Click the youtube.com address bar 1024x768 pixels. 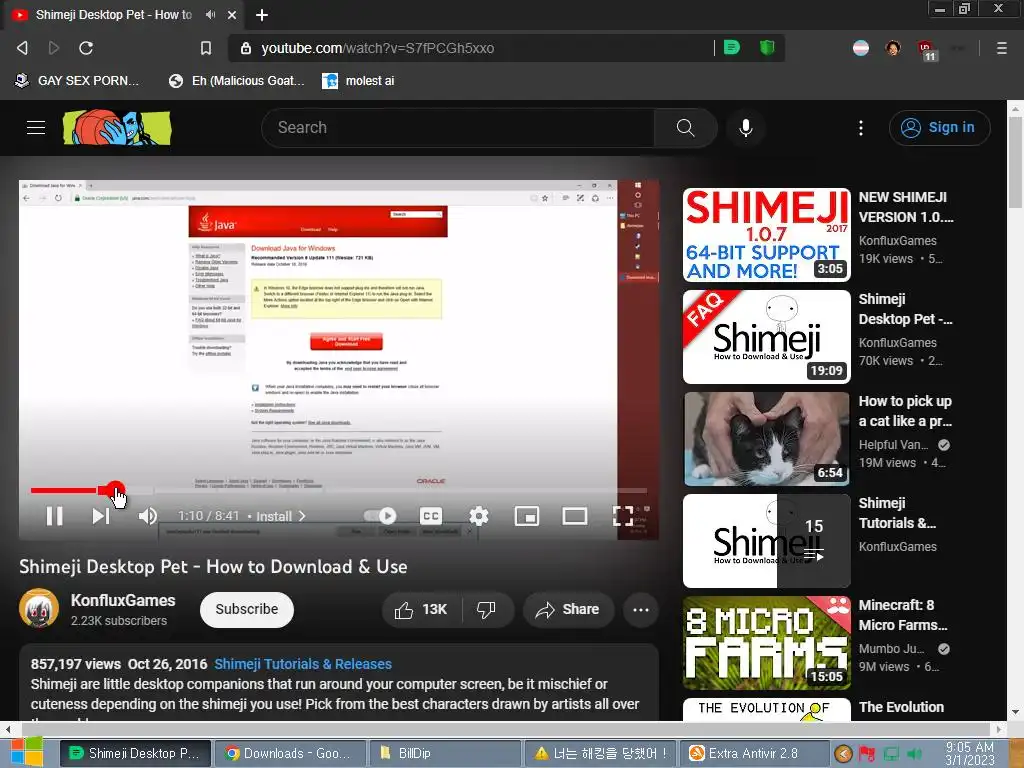pyautogui.click(x=472, y=48)
